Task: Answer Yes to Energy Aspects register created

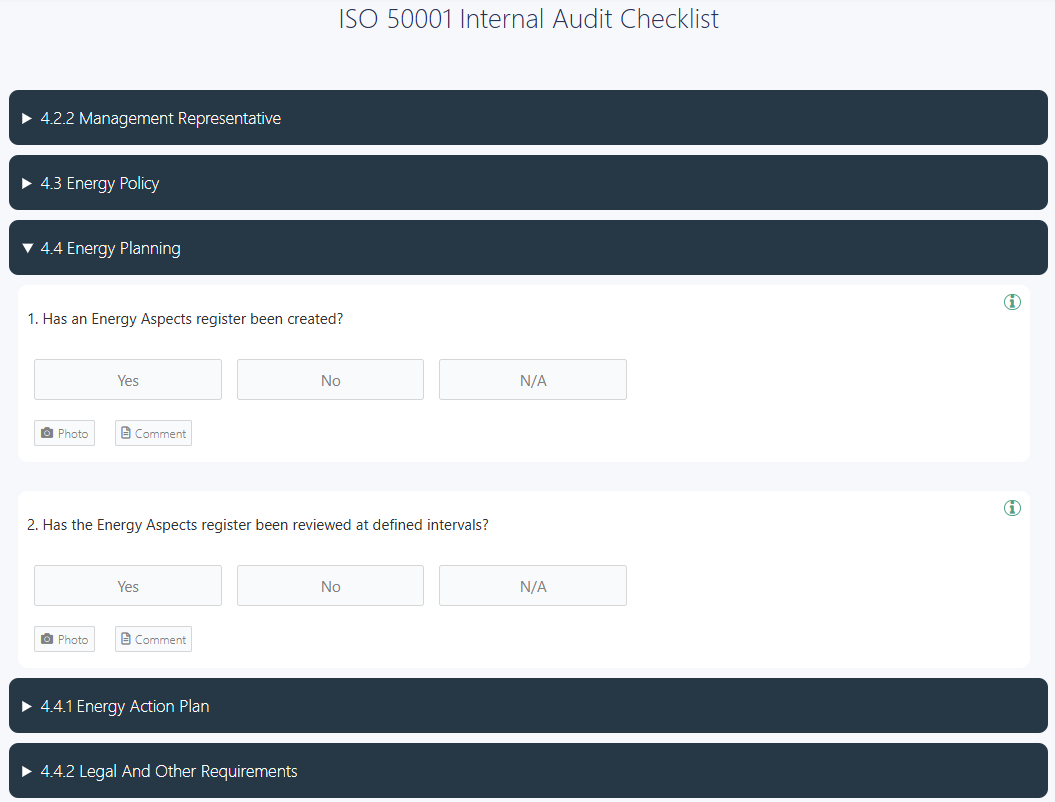Action: click(128, 379)
